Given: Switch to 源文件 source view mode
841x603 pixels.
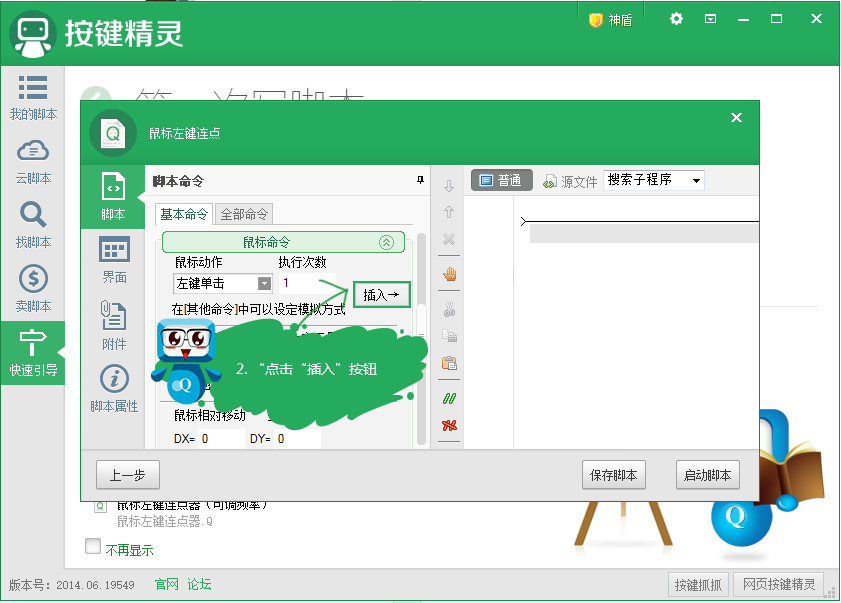Looking at the screenshot, I should click(570, 181).
